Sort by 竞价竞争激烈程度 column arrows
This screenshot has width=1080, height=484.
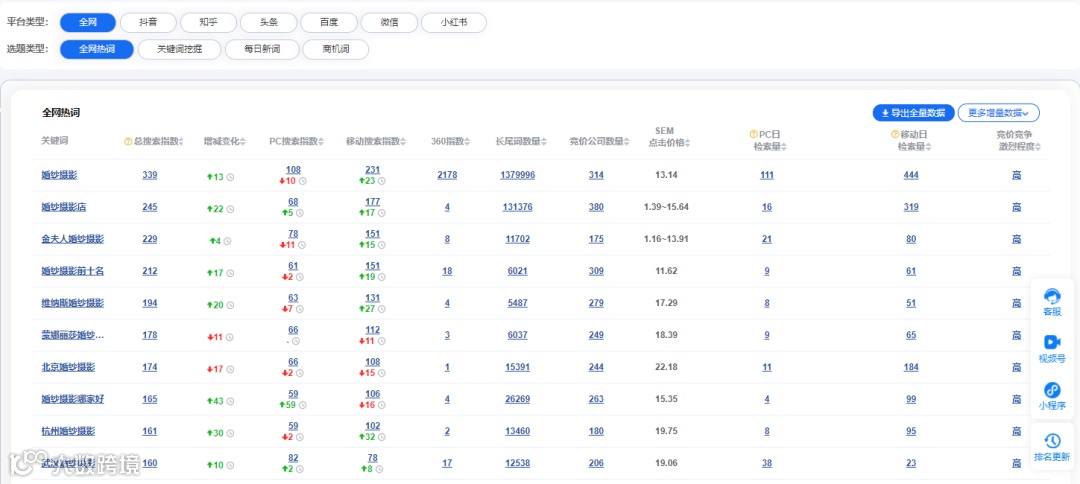pos(1038,147)
